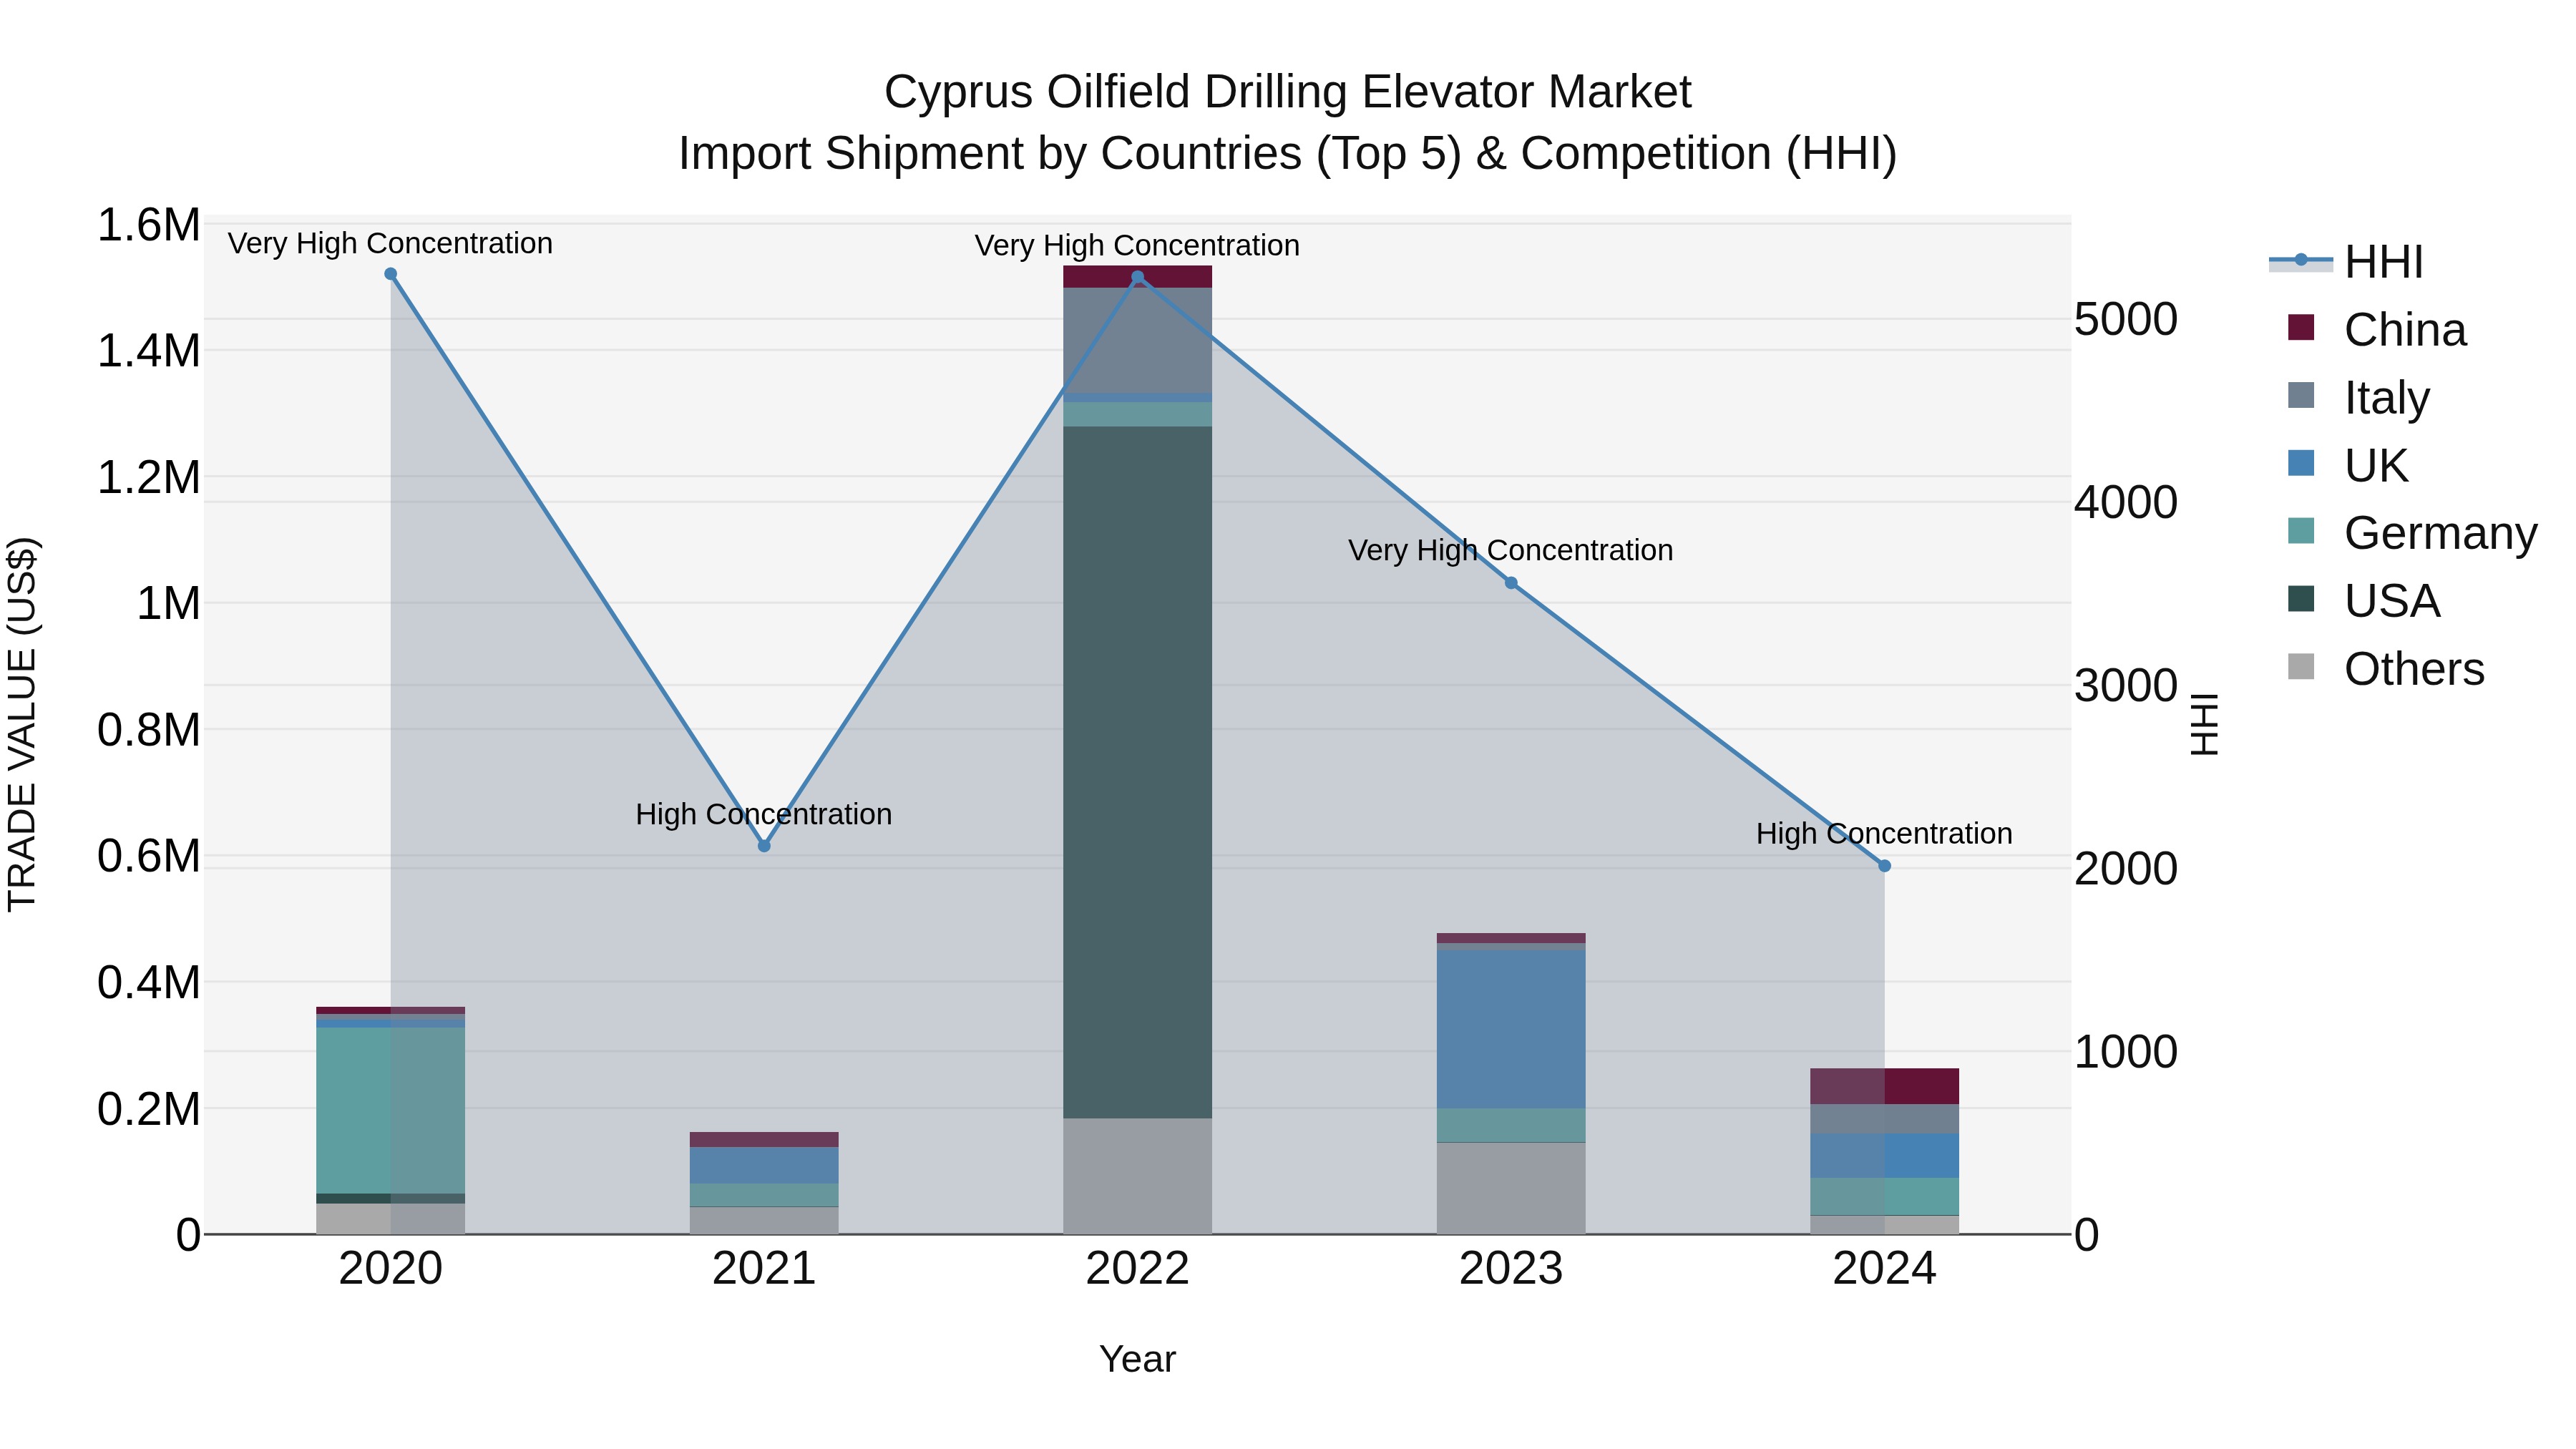Select the Italy segment in 2022 bar
Image resolution: width=2576 pixels, height=1449 pixels.
tap(1138, 340)
